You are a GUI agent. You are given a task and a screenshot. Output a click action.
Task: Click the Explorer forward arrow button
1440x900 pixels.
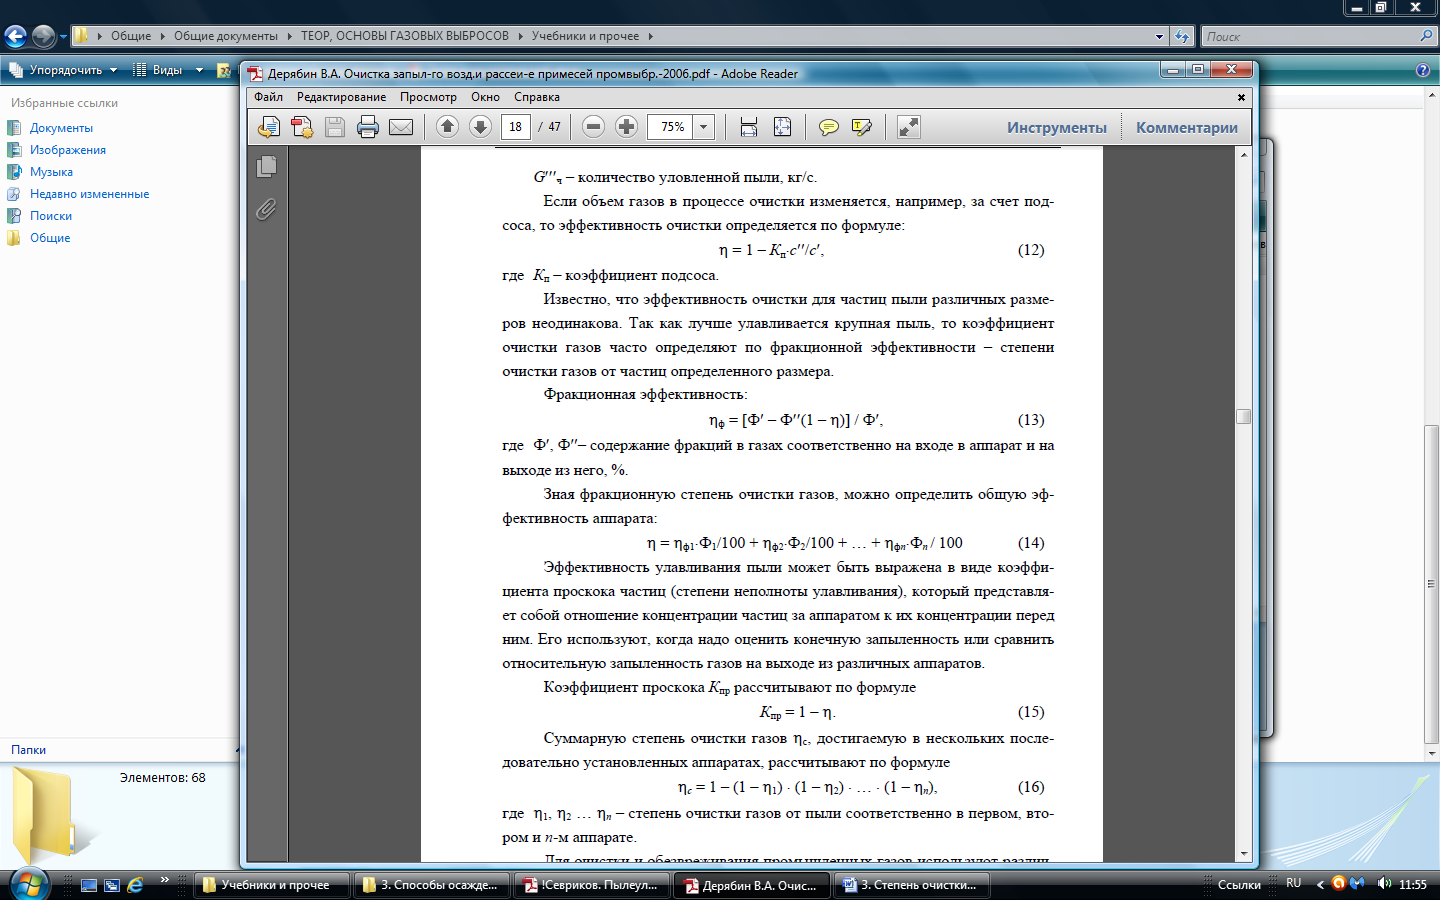(43, 37)
